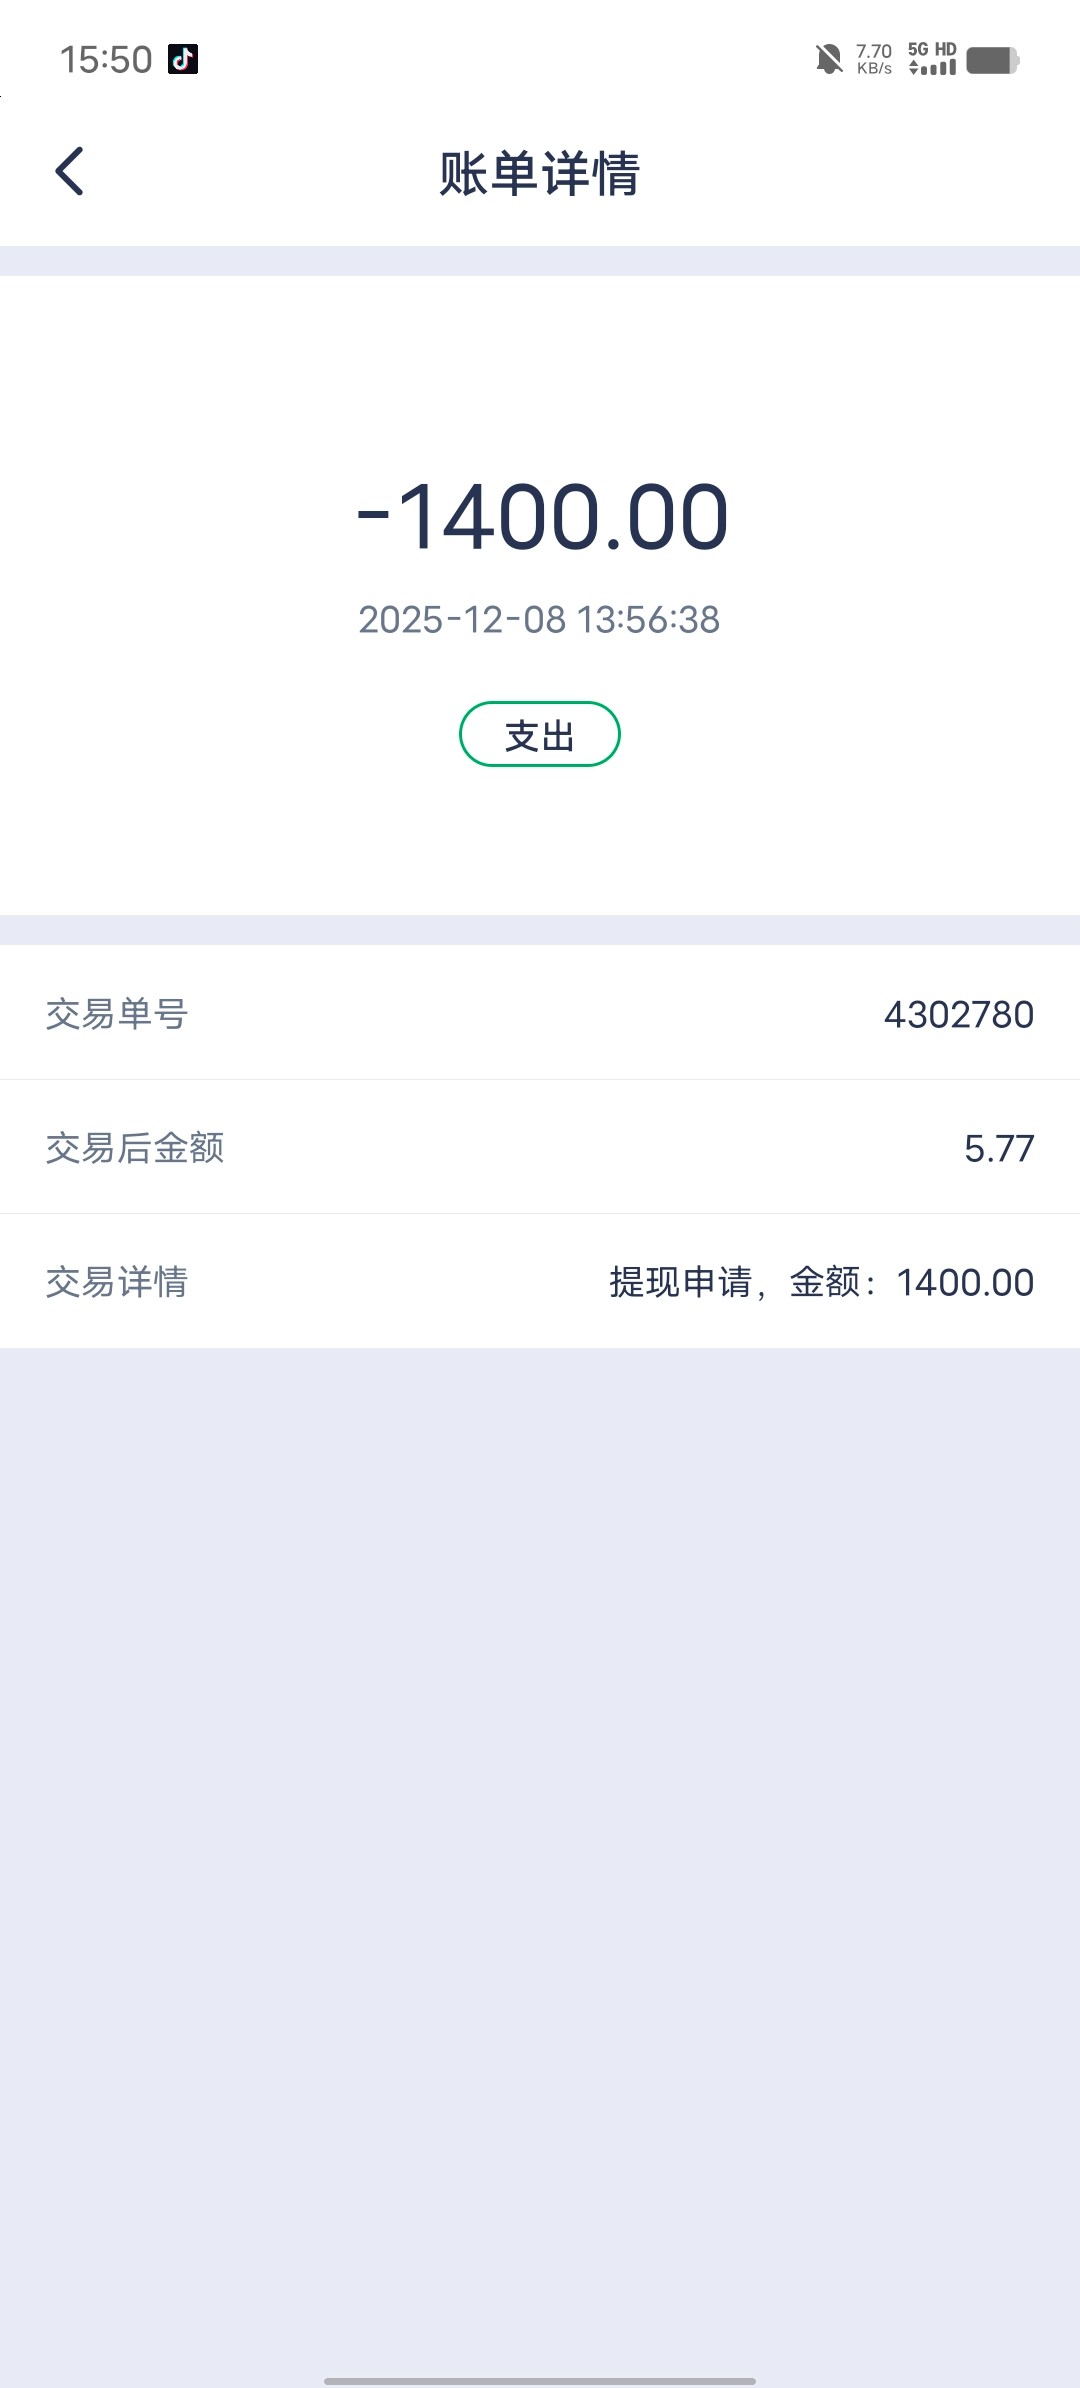
Task: Tap the back arrow in header
Action: pyautogui.click(x=69, y=171)
